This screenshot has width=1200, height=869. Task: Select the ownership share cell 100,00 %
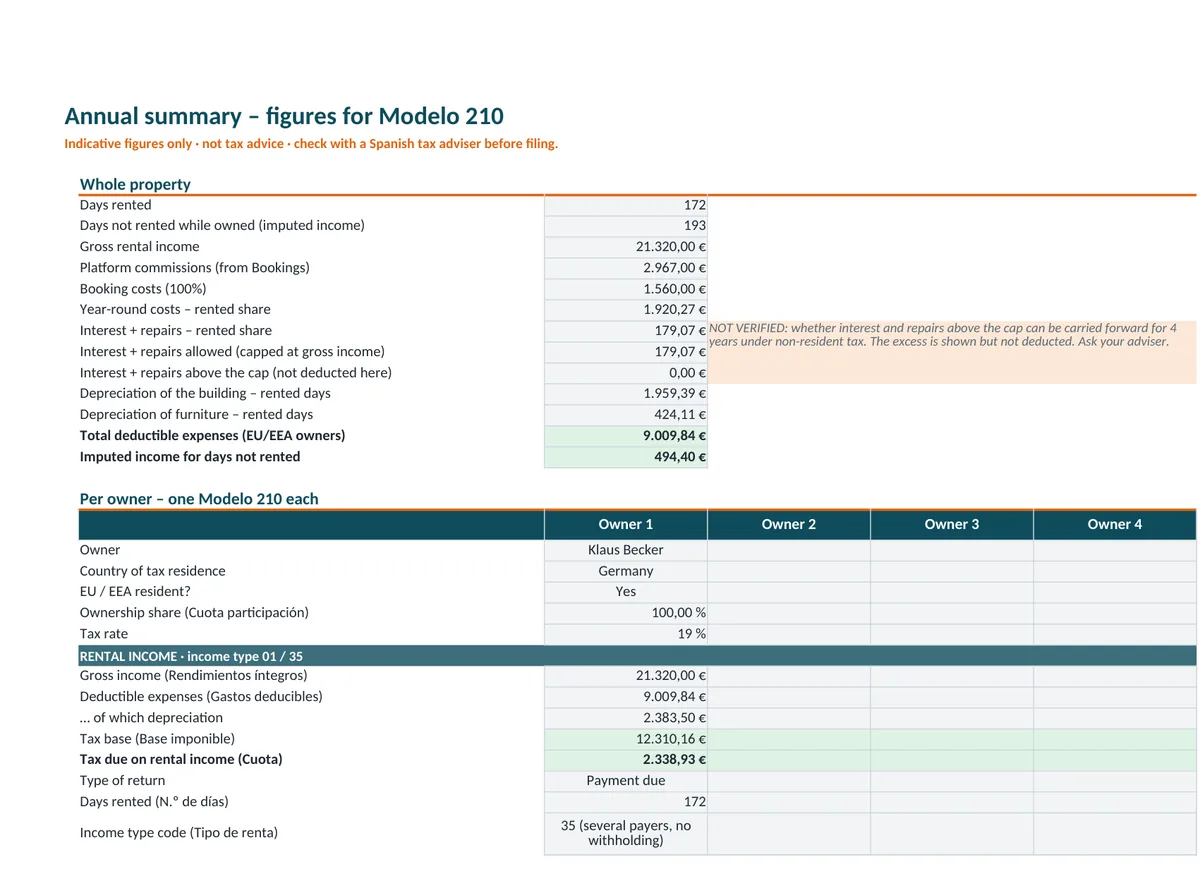626,613
